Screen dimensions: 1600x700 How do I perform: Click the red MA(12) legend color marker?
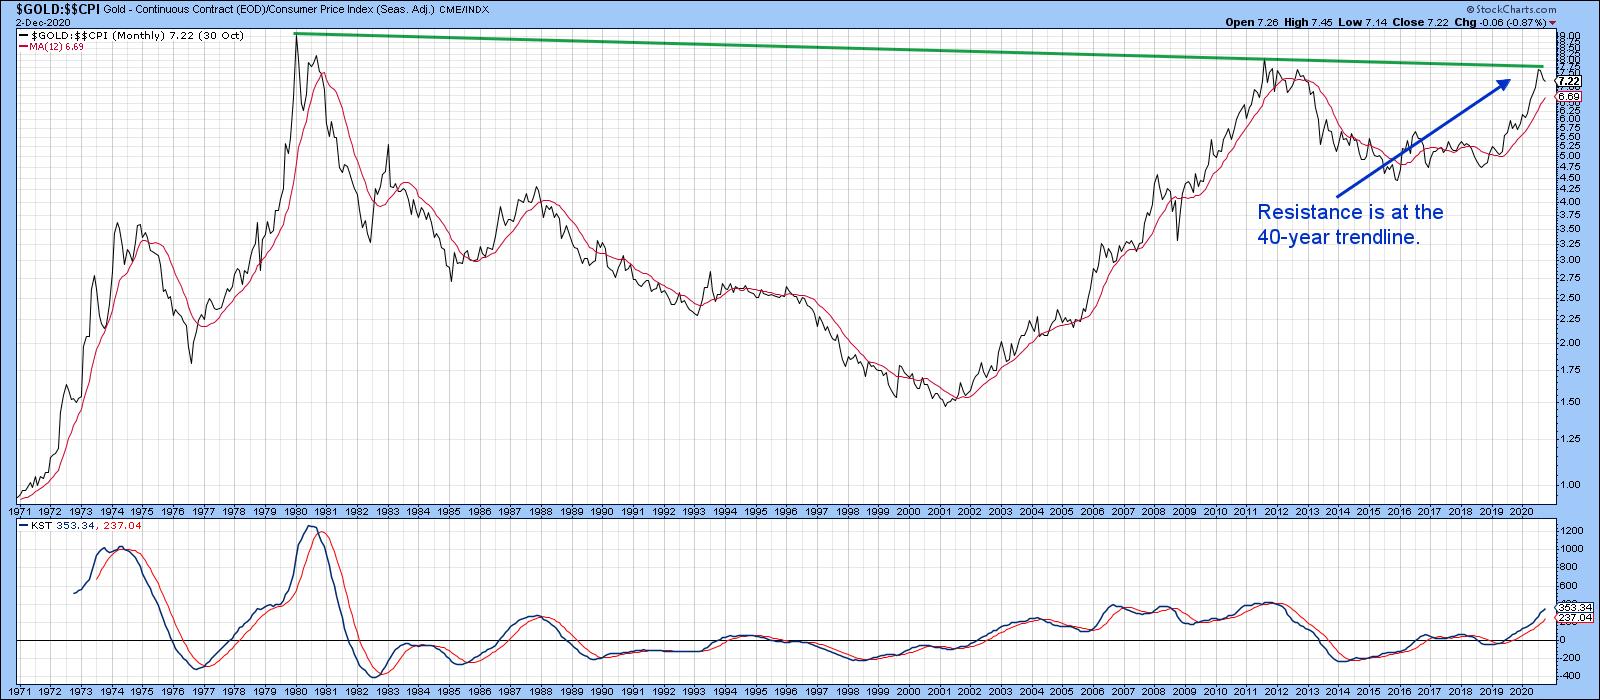(x=24, y=47)
